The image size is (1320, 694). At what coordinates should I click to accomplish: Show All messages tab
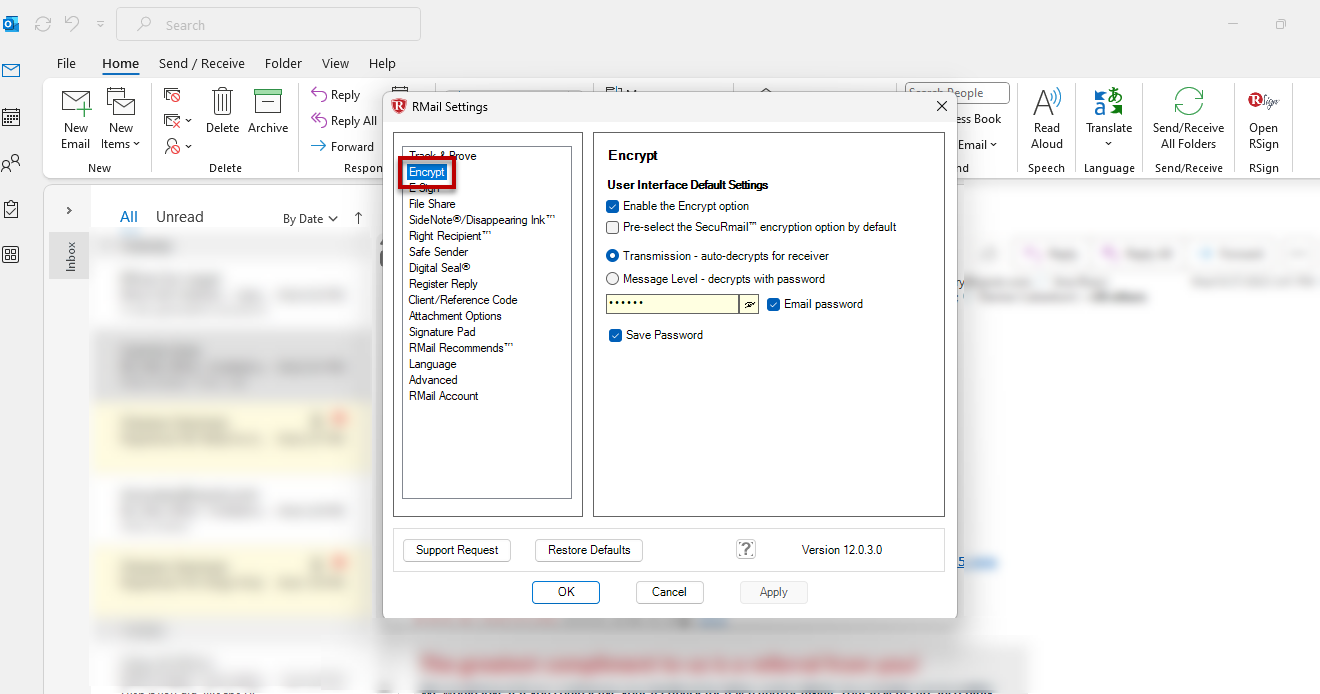pos(129,217)
